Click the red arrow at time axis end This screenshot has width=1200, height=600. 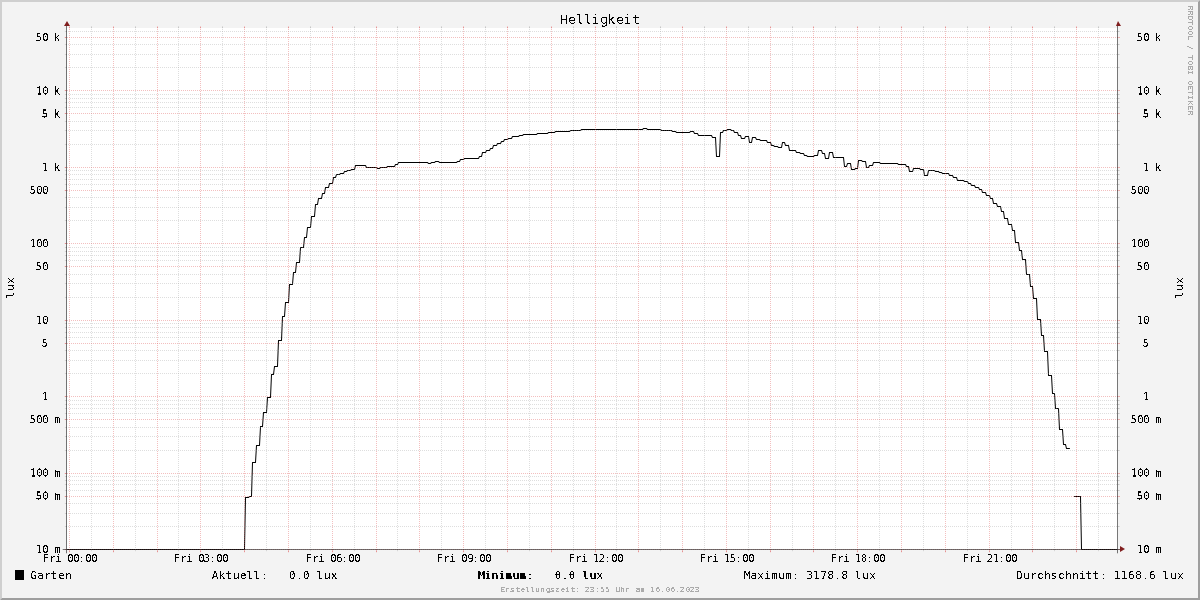point(1122,549)
